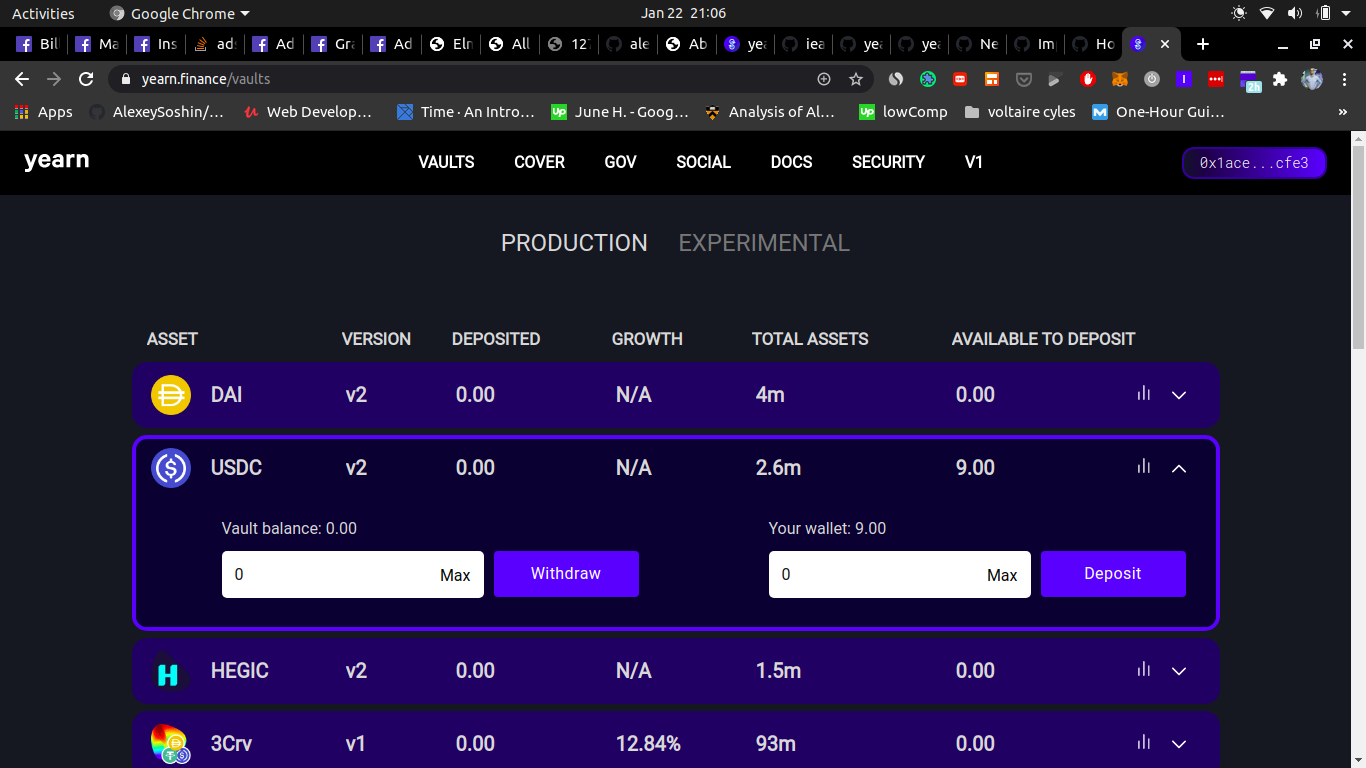Open the Google Chrome app menu
Image resolution: width=1366 pixels, height=768 pixels.
coord(180,13)
